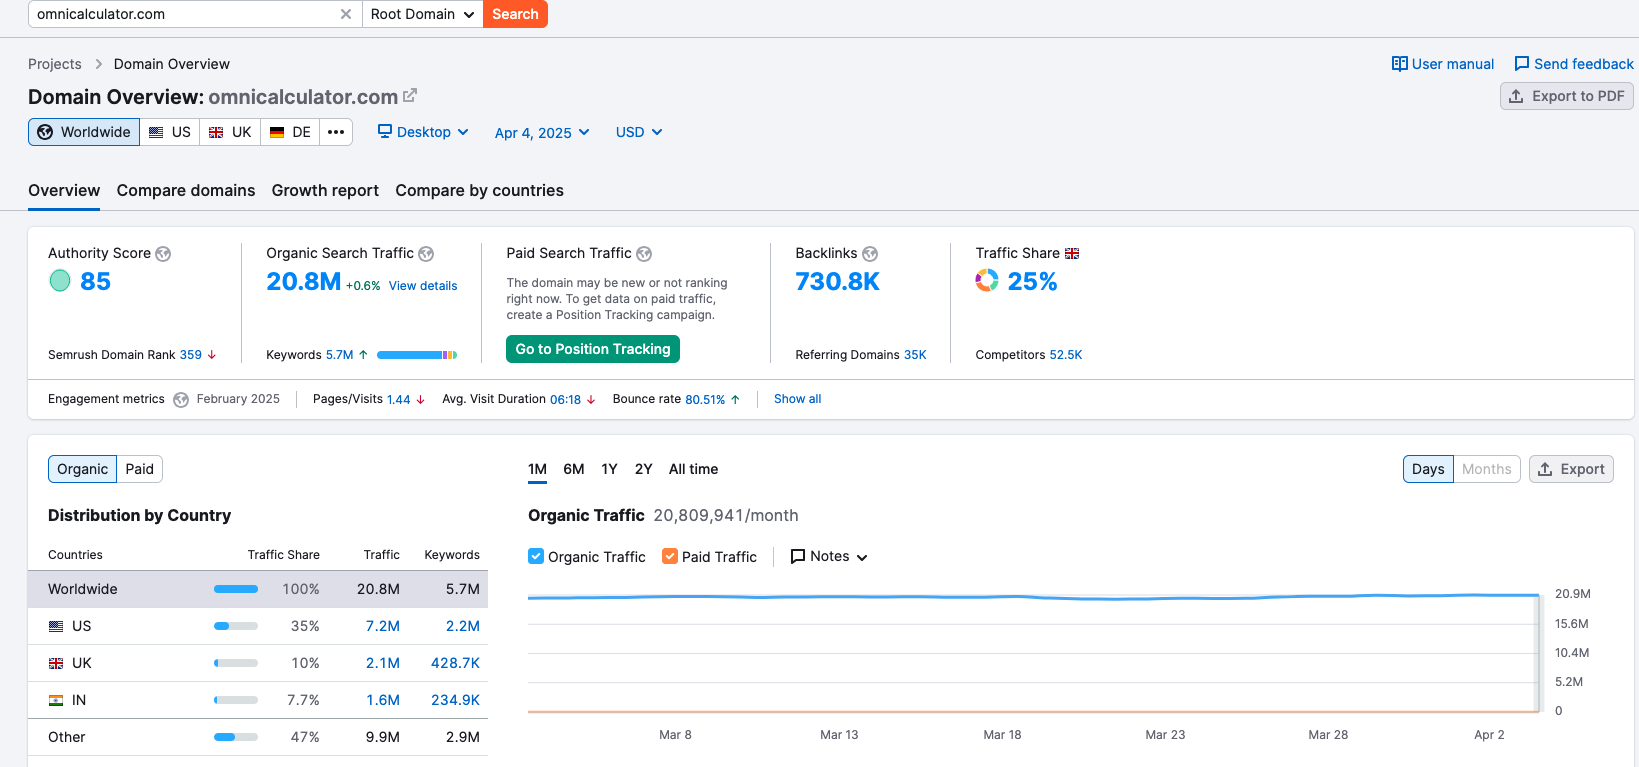Expand the Notes dropdown
The height and width of the screenshot is (767, 1639).
click(x=829, y=557)
